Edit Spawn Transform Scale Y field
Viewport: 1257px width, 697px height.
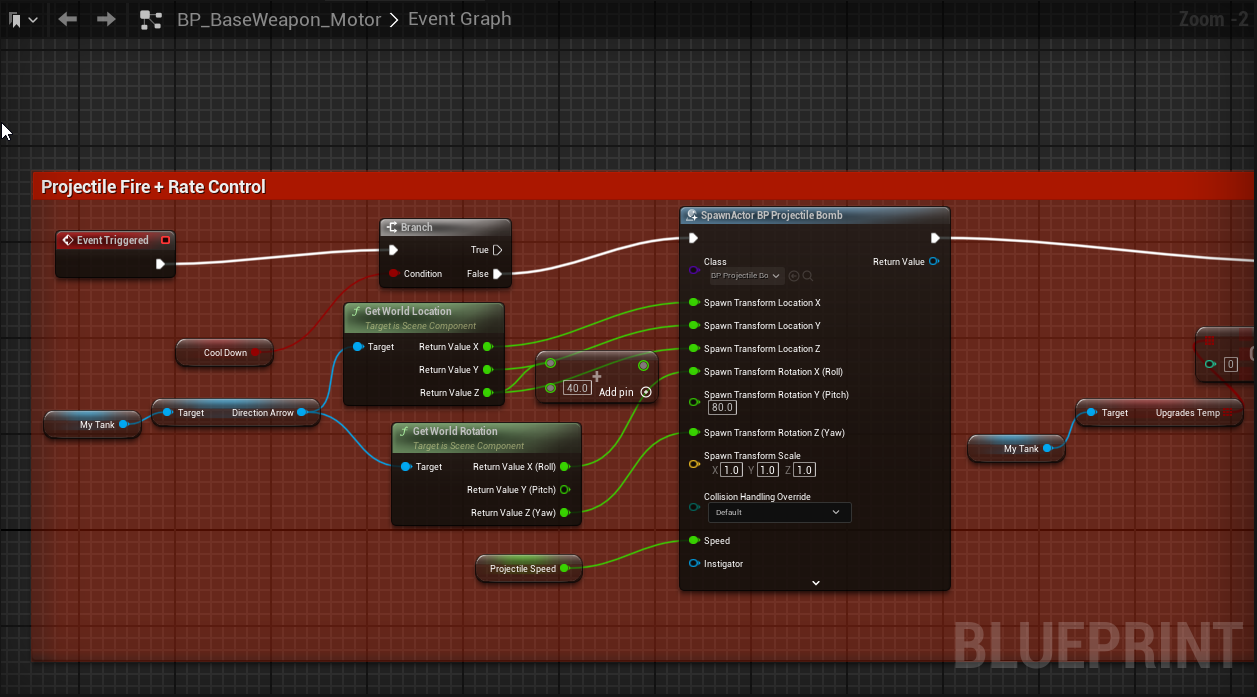tap(768, 470)
